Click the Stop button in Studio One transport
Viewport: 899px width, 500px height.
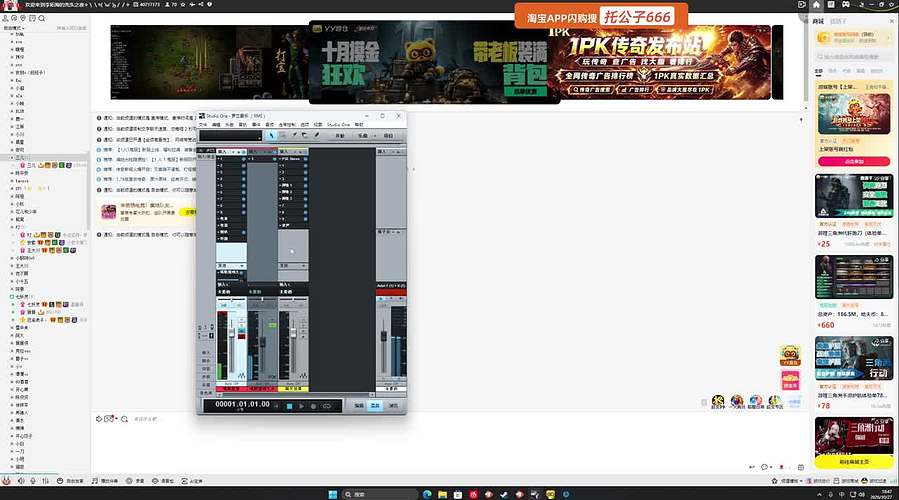(x=290, y=406)
